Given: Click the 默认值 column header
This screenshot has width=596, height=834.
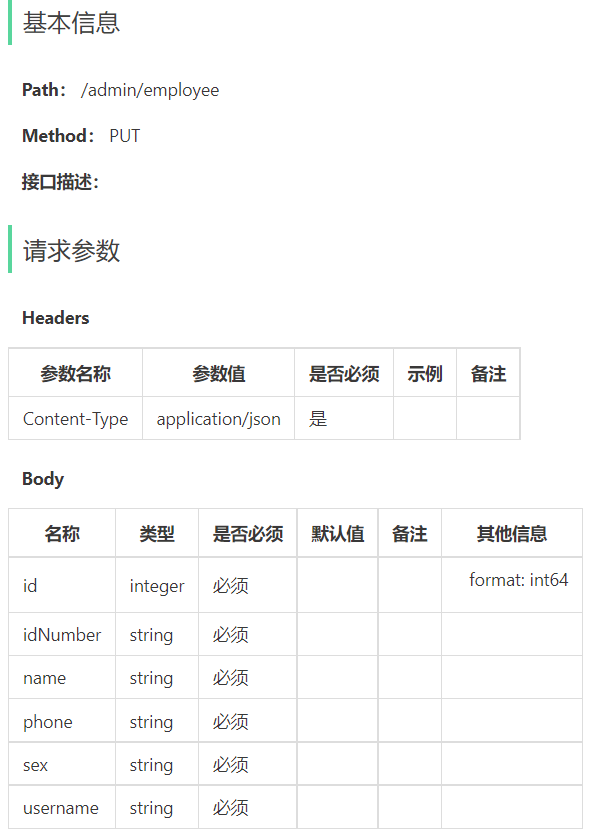Looking at the screenshot, I should [338, 533].
